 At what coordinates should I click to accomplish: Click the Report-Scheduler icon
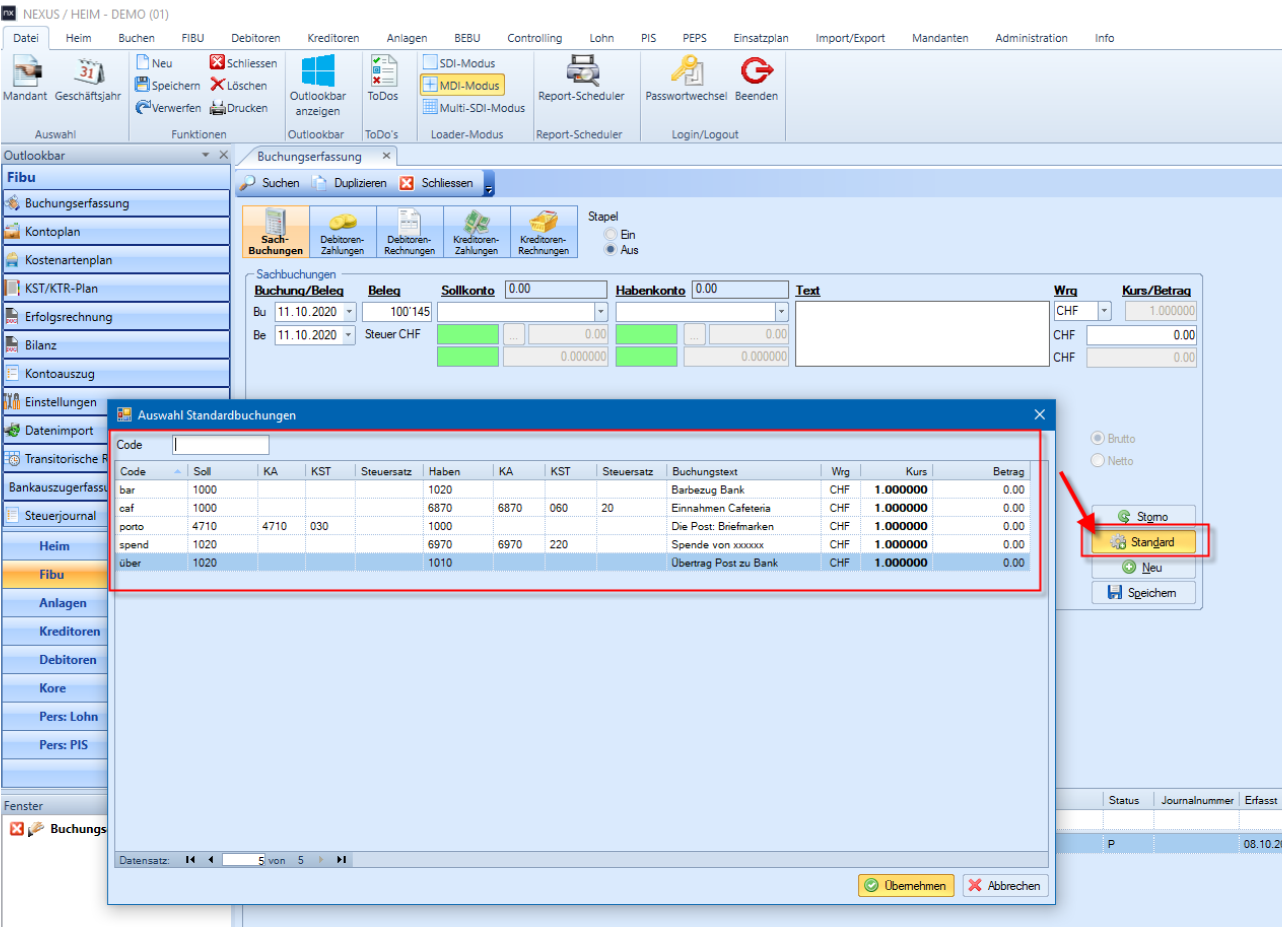coord(580,73)
